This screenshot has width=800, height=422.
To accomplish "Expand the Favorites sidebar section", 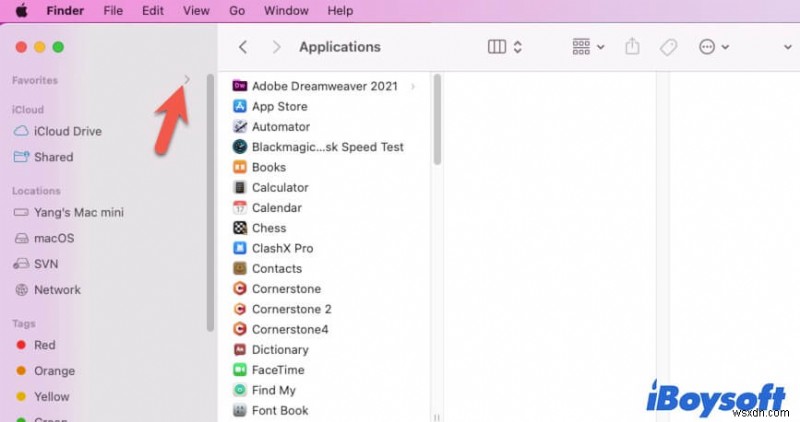I will pyautogui.click(x=187, y=80).
